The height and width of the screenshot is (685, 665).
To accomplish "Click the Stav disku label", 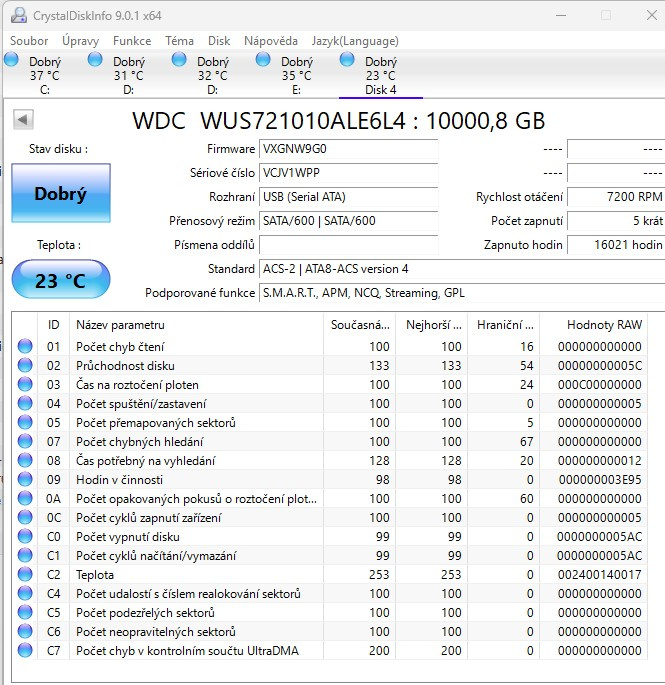I will [58, 149].
